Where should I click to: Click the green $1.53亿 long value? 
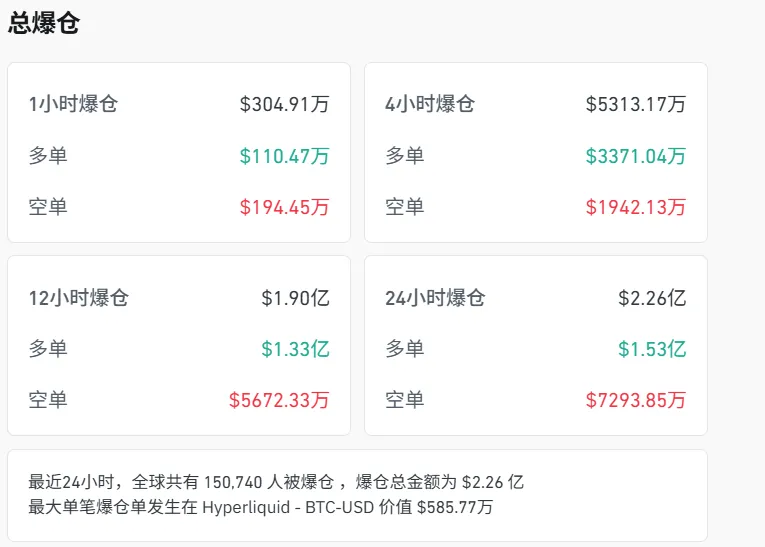click(652, 350)
